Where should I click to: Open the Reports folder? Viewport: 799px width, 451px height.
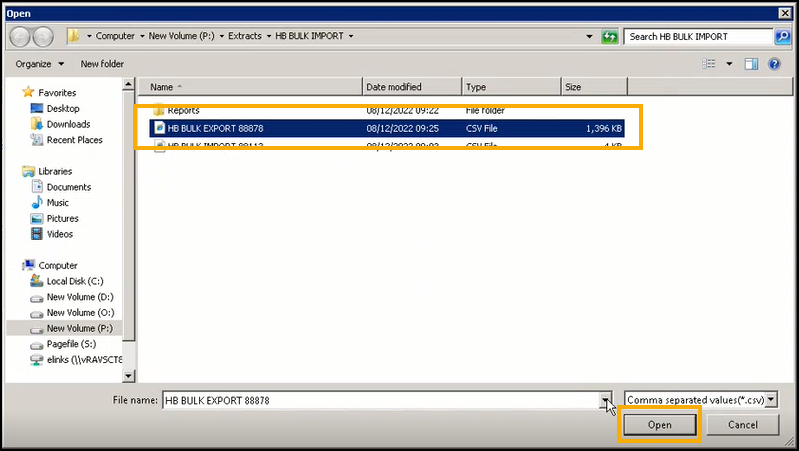183,110
